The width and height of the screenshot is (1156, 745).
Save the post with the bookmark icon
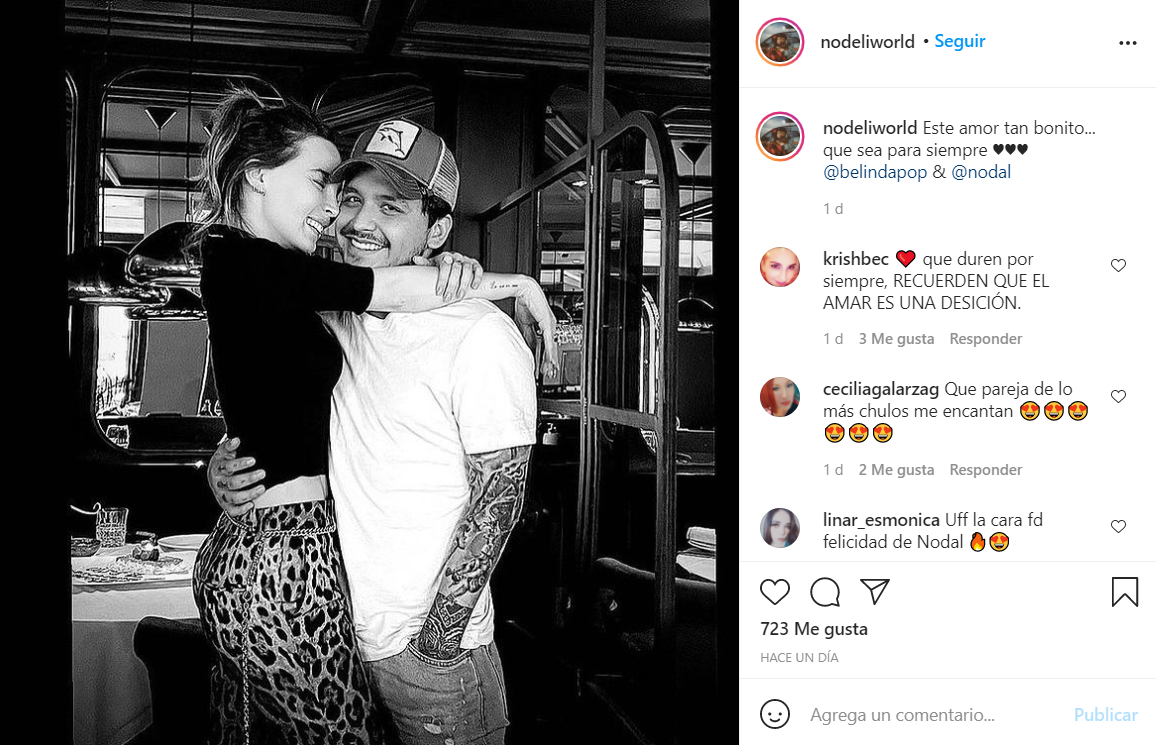point(1124,592)
